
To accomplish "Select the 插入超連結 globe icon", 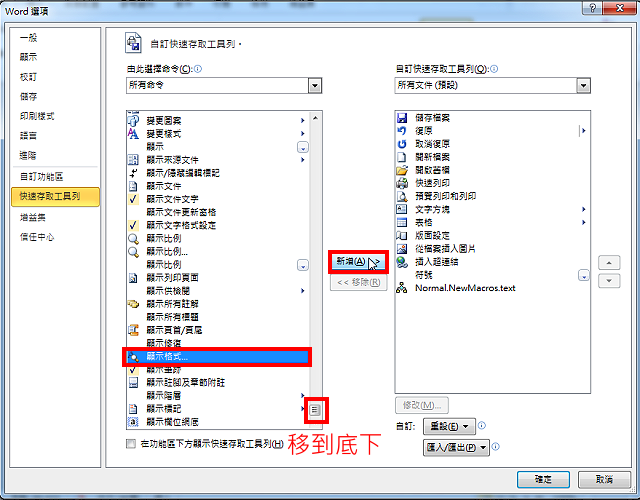I will pyautogui.click(x=402, y=262).
